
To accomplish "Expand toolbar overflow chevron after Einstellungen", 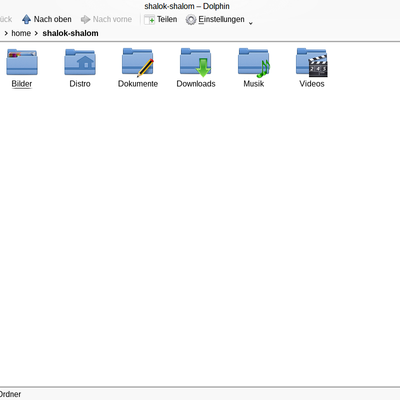I will point(251,23).
